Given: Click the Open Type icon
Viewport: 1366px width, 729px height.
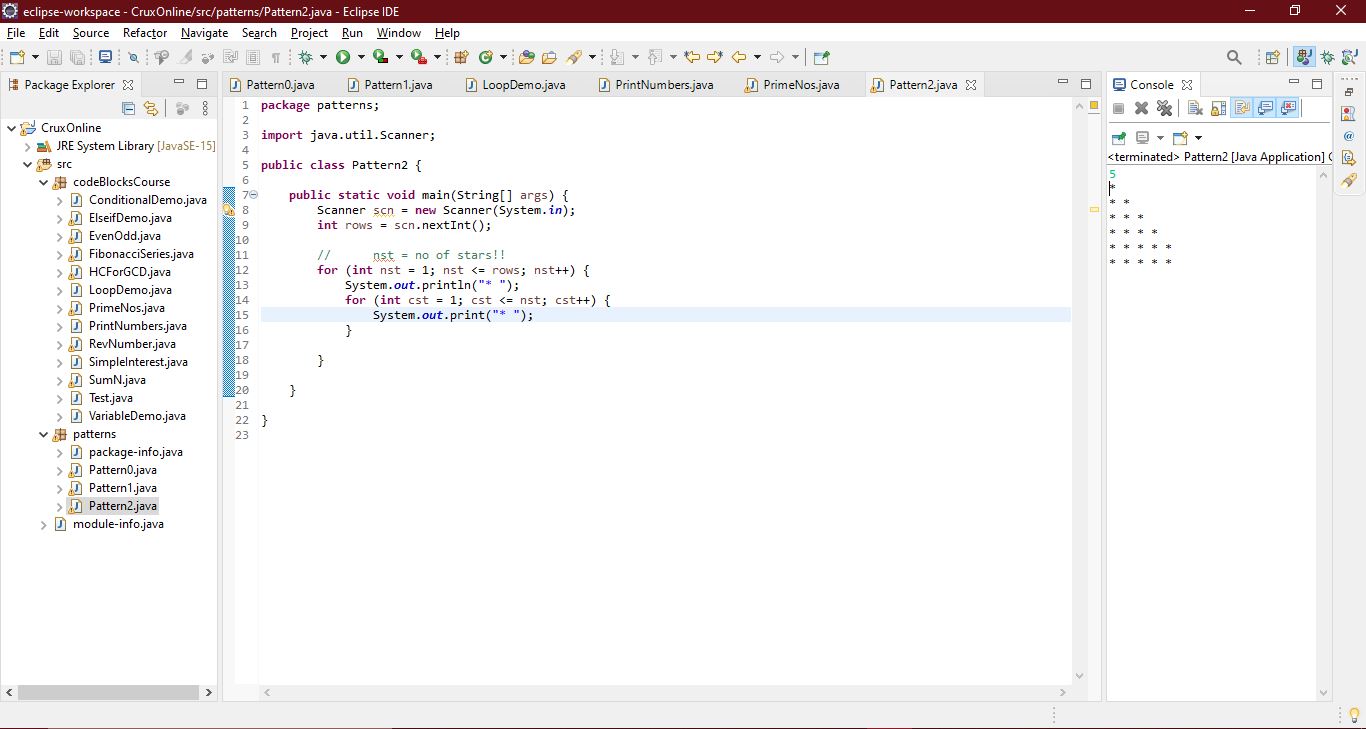Looking at the screenshot, I should click(x=526, y=57).
